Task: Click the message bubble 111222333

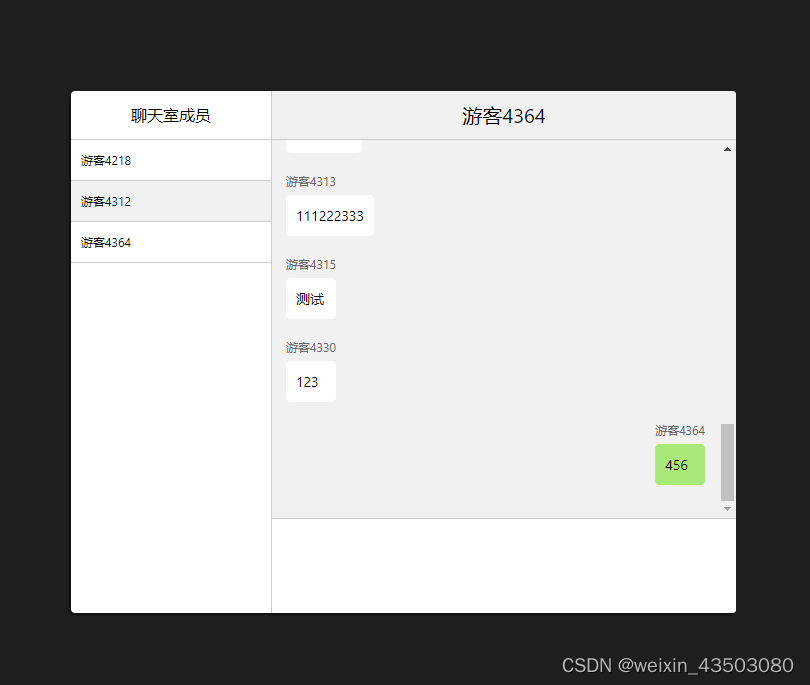Action: 330,215
